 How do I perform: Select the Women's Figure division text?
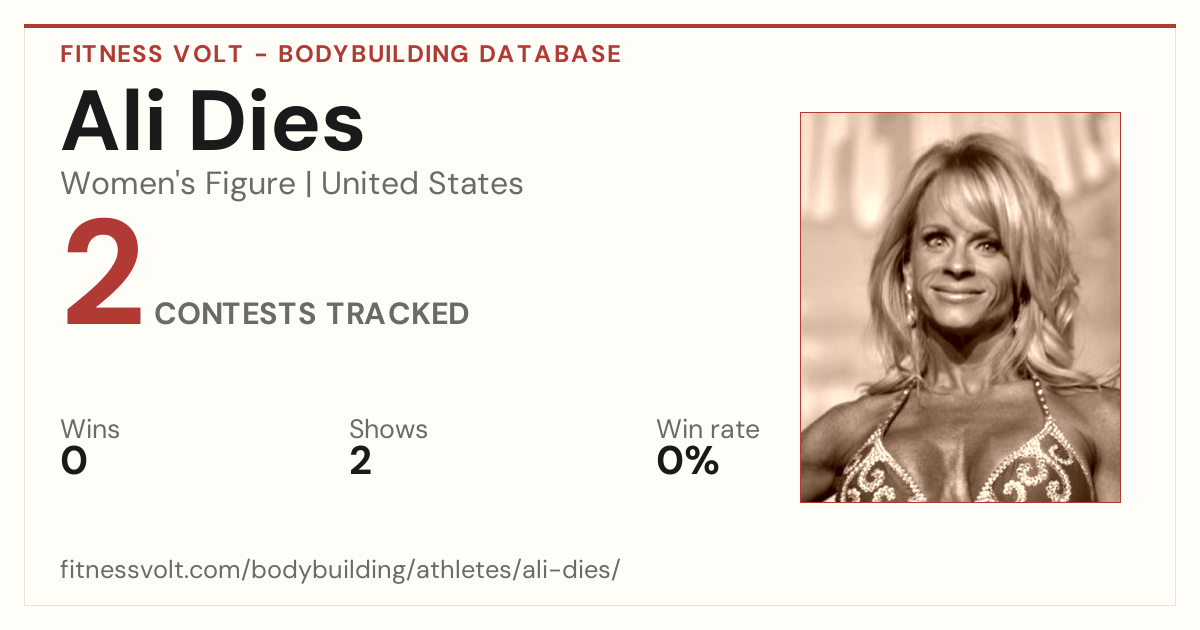pyautogui.click(x=178, y=184)
